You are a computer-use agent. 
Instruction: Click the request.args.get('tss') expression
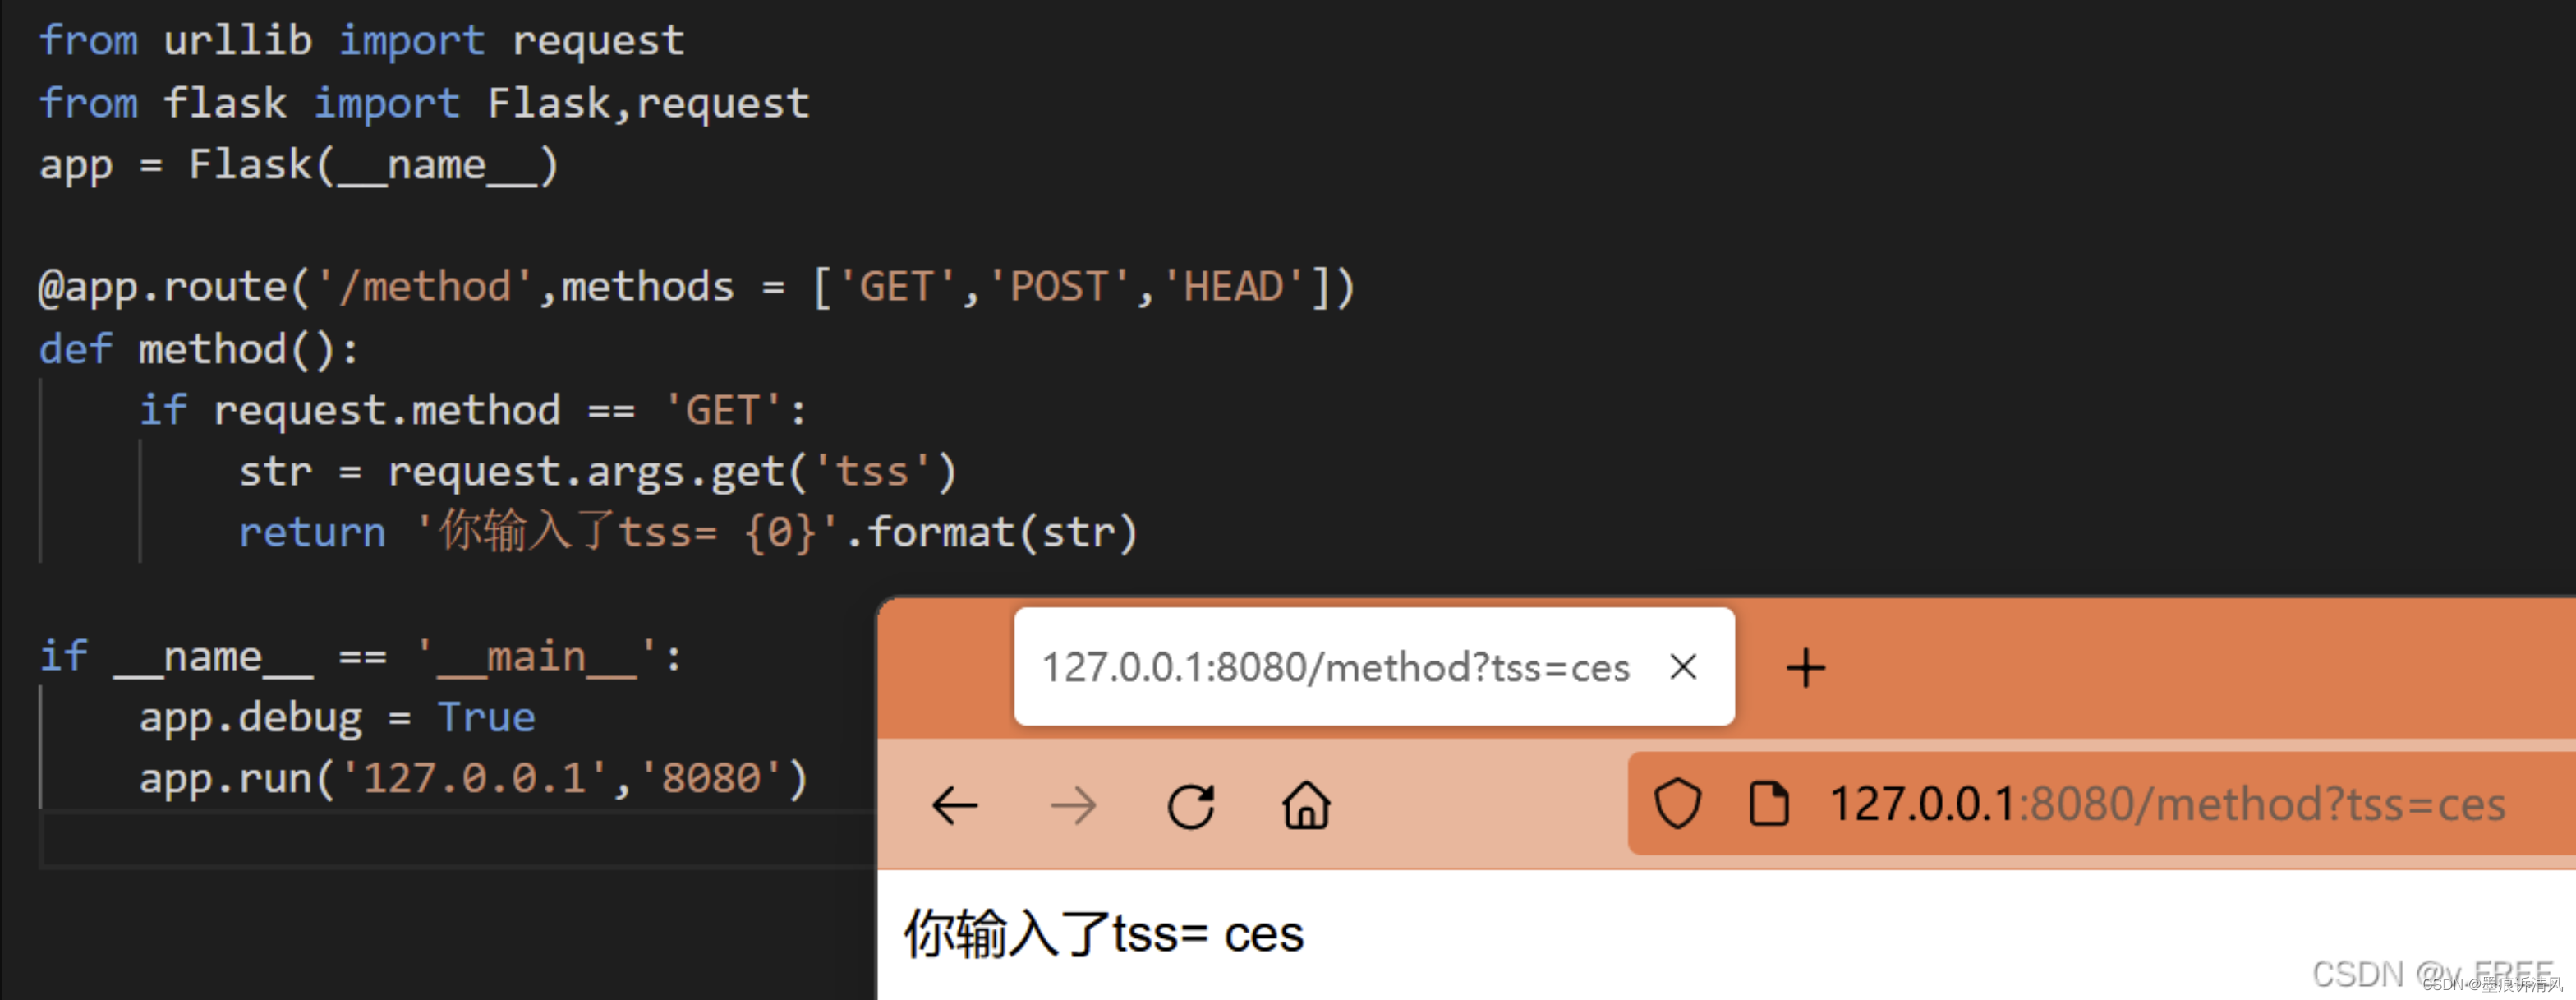[671, 472]
